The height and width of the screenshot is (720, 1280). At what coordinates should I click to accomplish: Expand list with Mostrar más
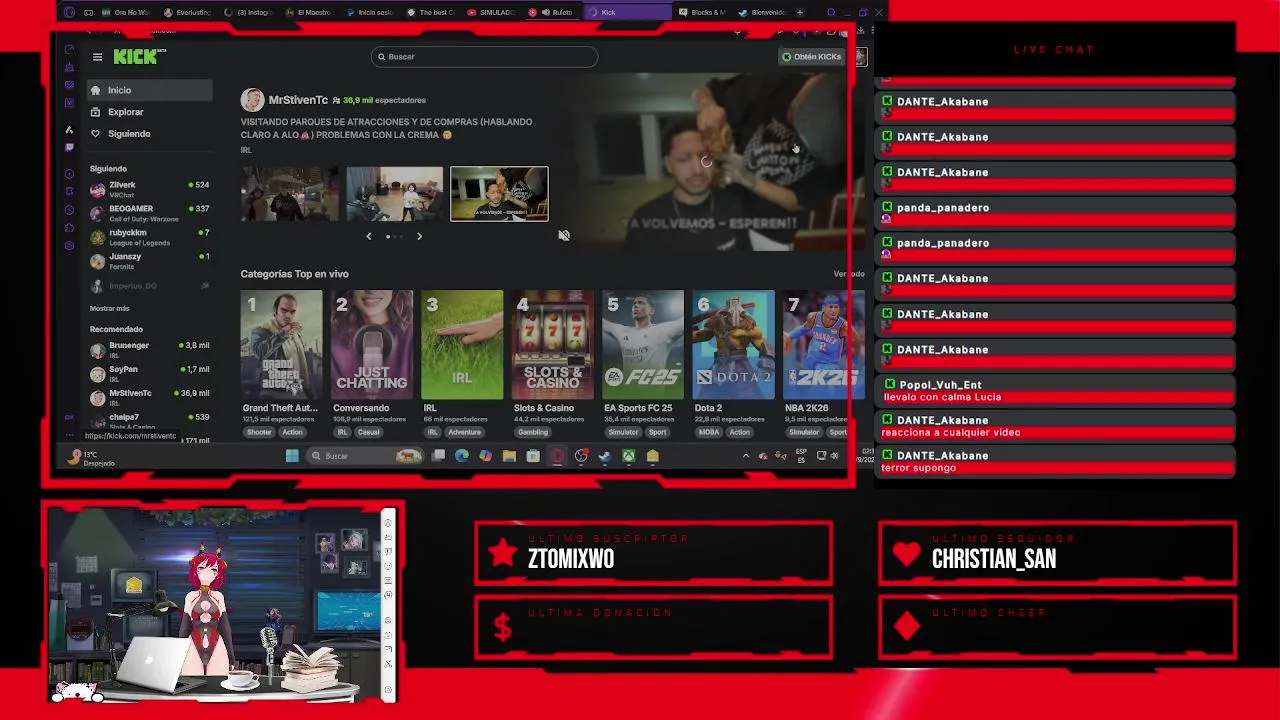[x=109, y=308]
